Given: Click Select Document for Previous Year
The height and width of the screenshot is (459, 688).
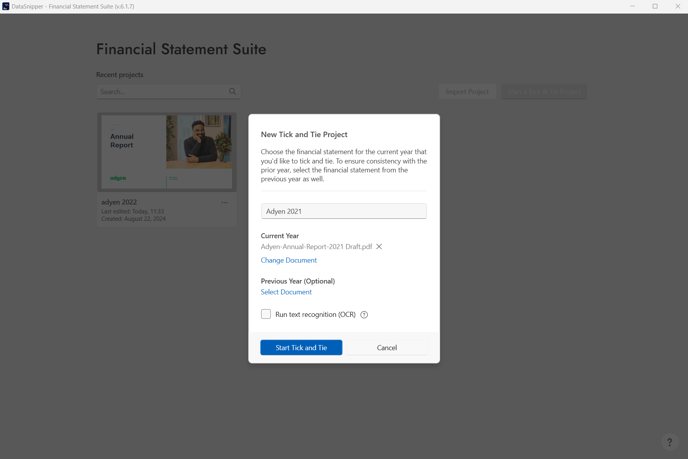Looking at the screenshot, I should [286, 292].
